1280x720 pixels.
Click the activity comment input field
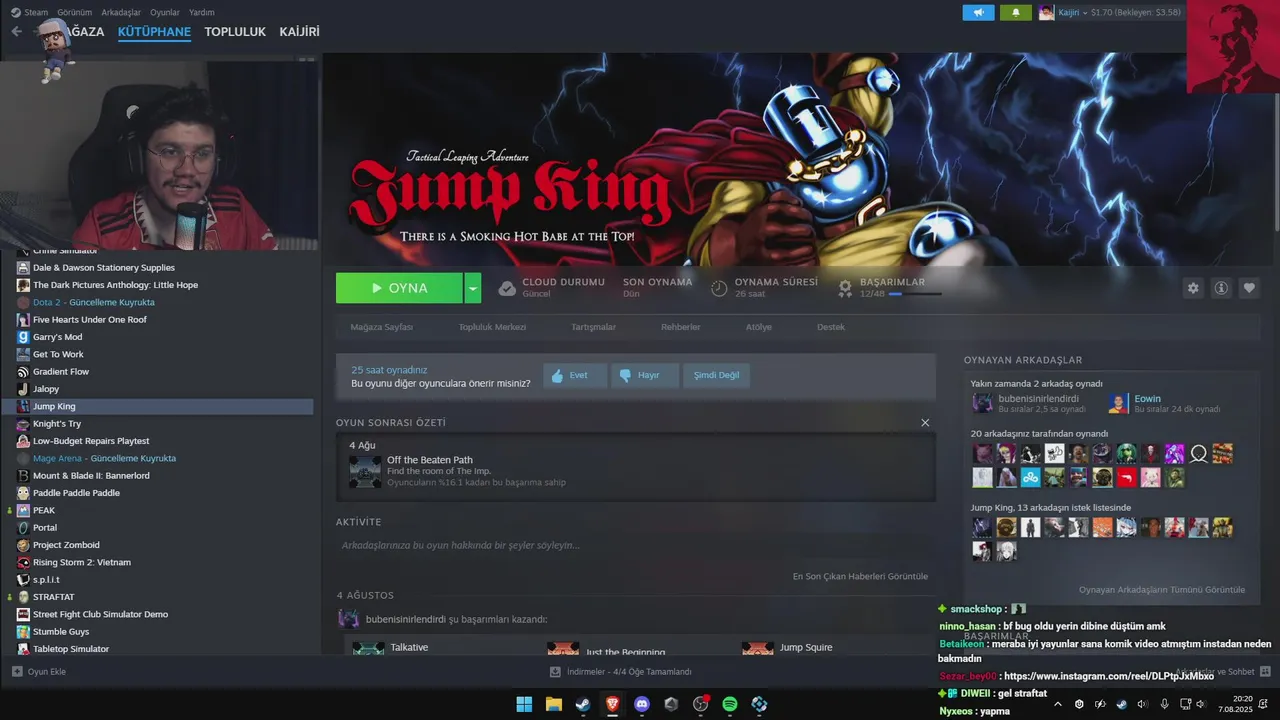coord(635,545)
